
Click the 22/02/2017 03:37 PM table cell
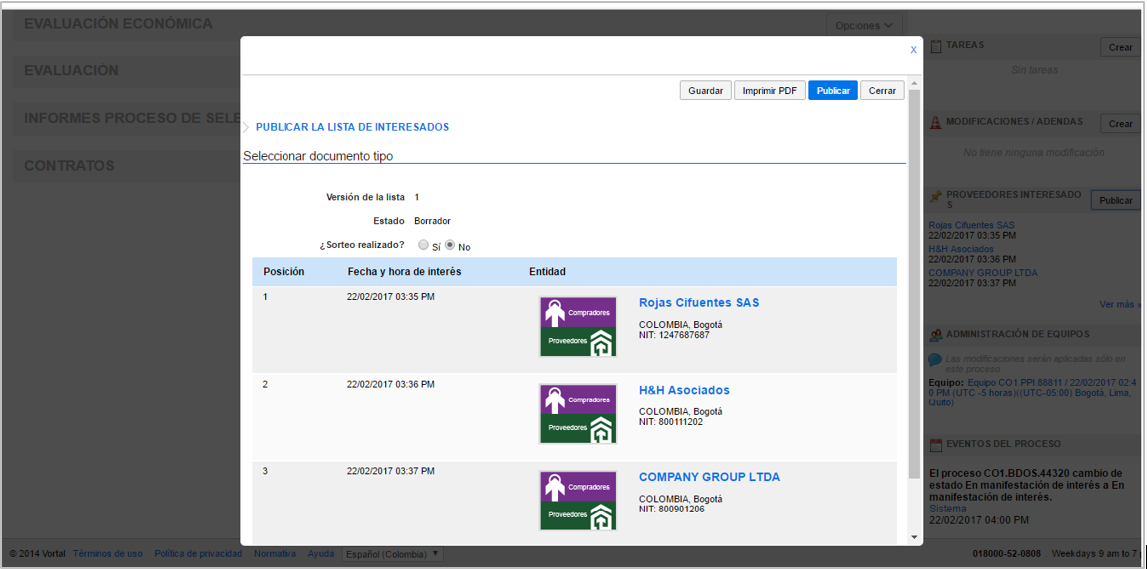[x=391, y=471]
